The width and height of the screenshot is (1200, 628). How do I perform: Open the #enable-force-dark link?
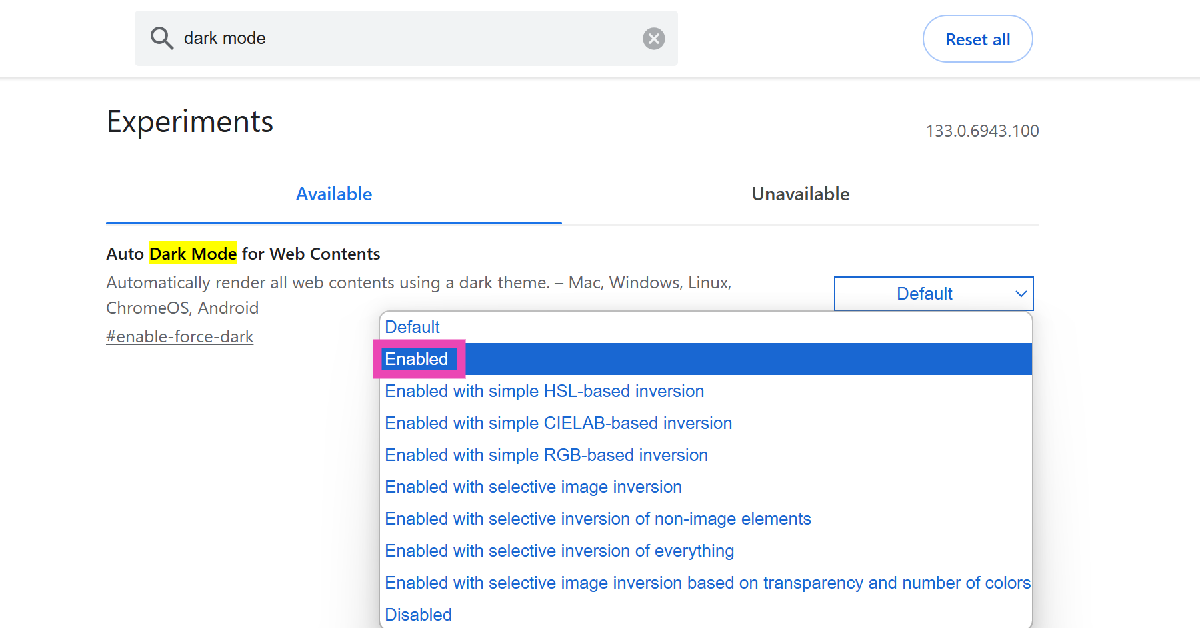tap(180, 337)
